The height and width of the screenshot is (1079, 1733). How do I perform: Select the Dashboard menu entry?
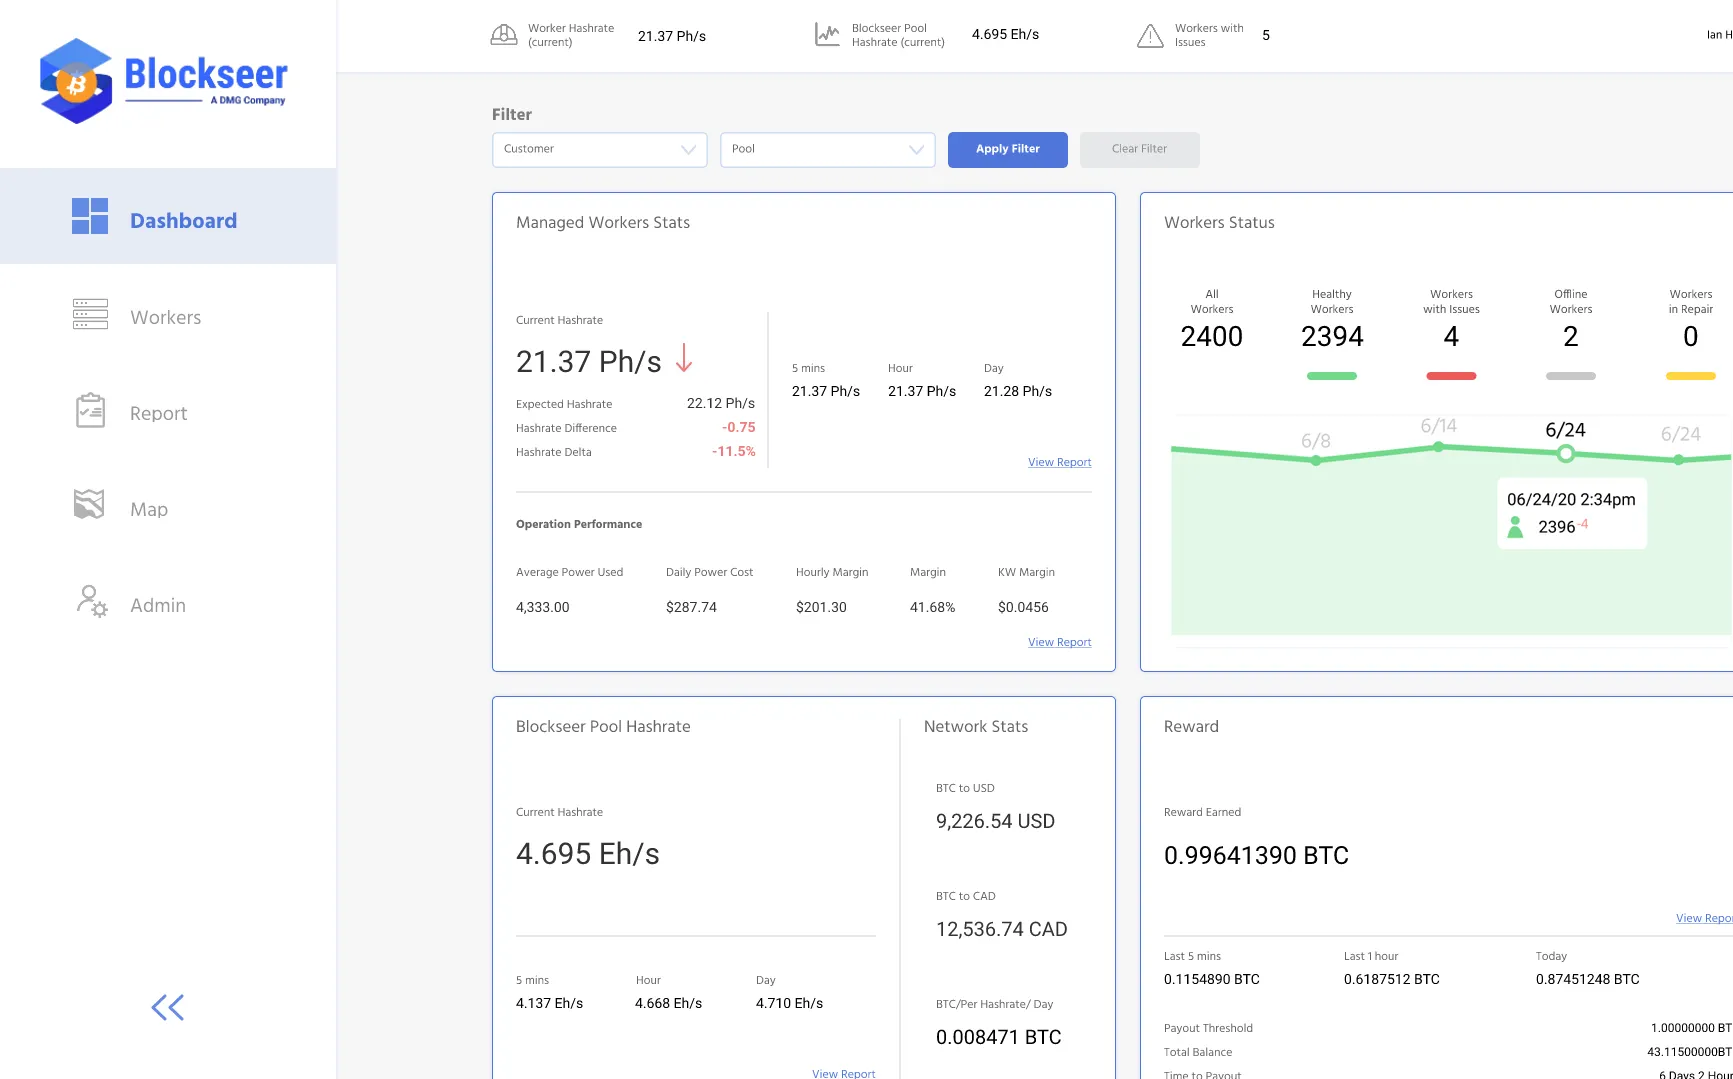tap(183, 220)
